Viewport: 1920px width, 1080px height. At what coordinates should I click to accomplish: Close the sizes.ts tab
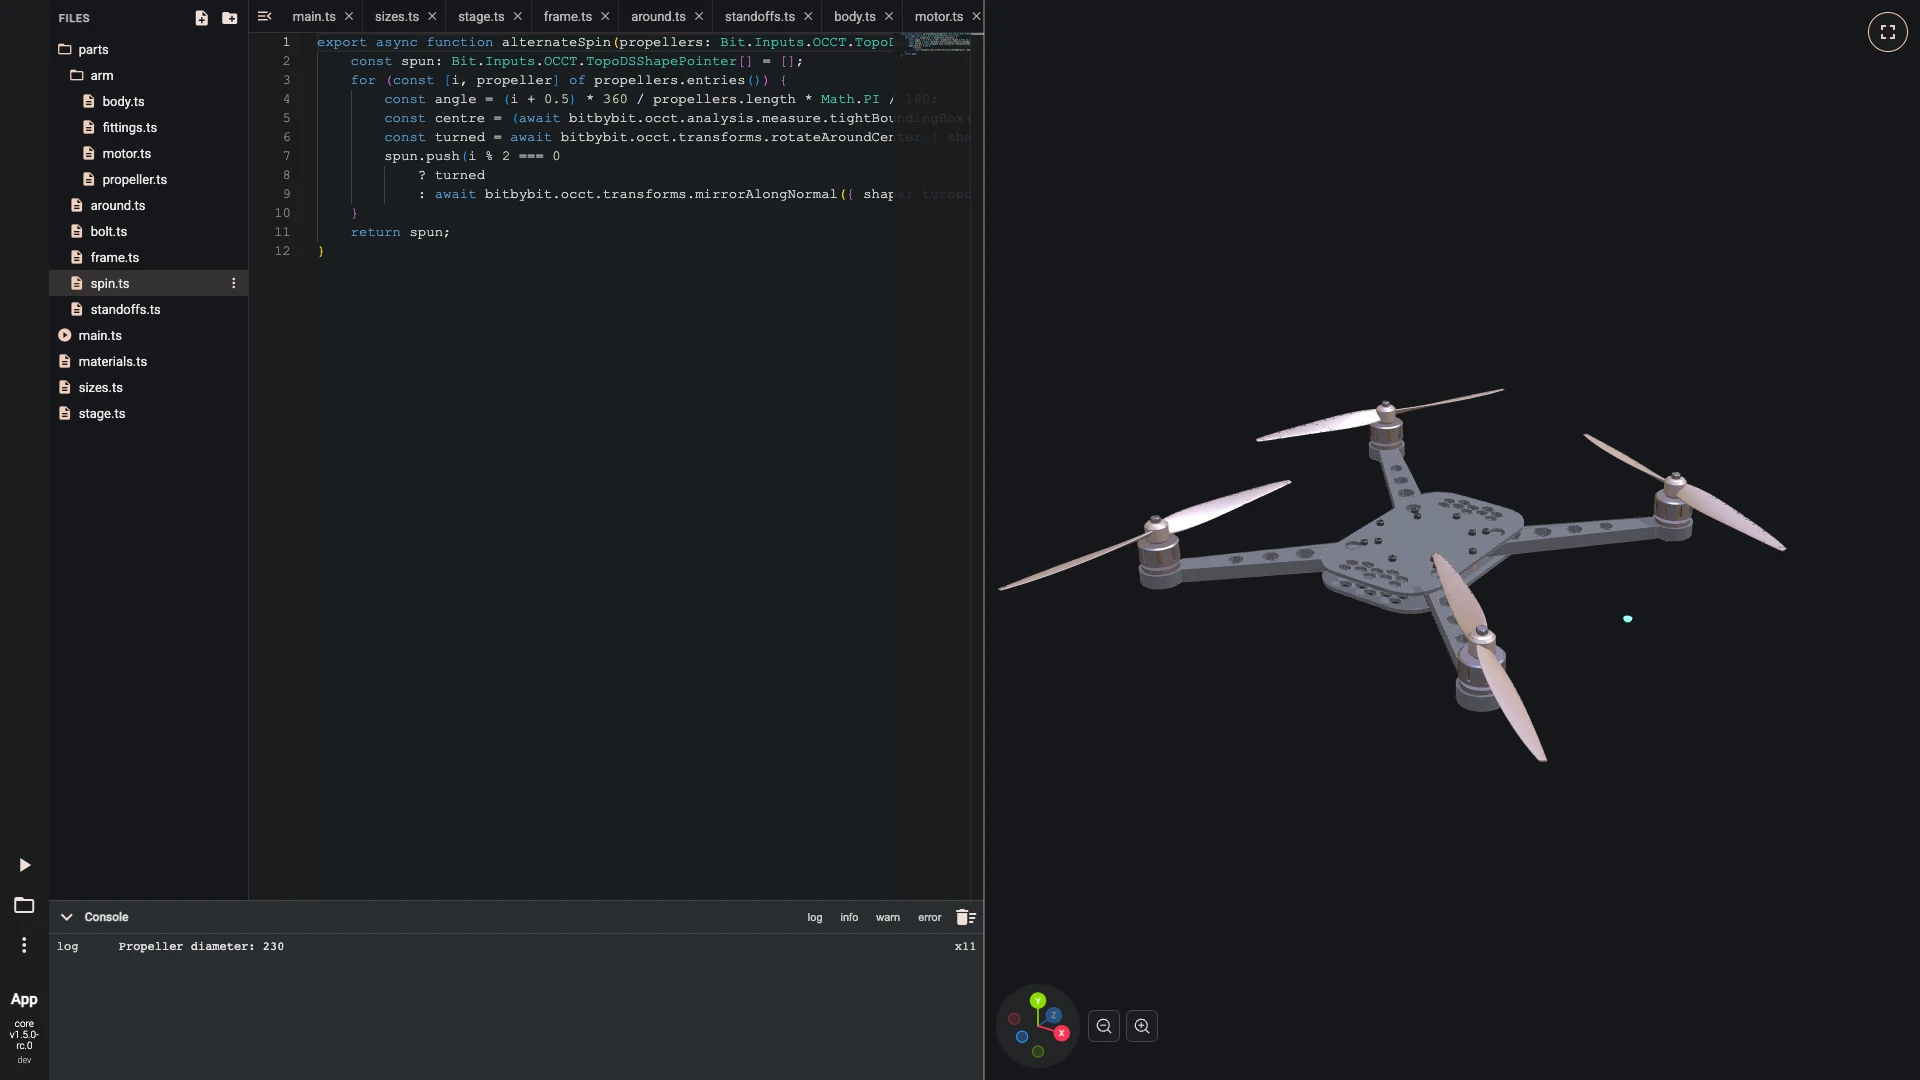point(432,16)
